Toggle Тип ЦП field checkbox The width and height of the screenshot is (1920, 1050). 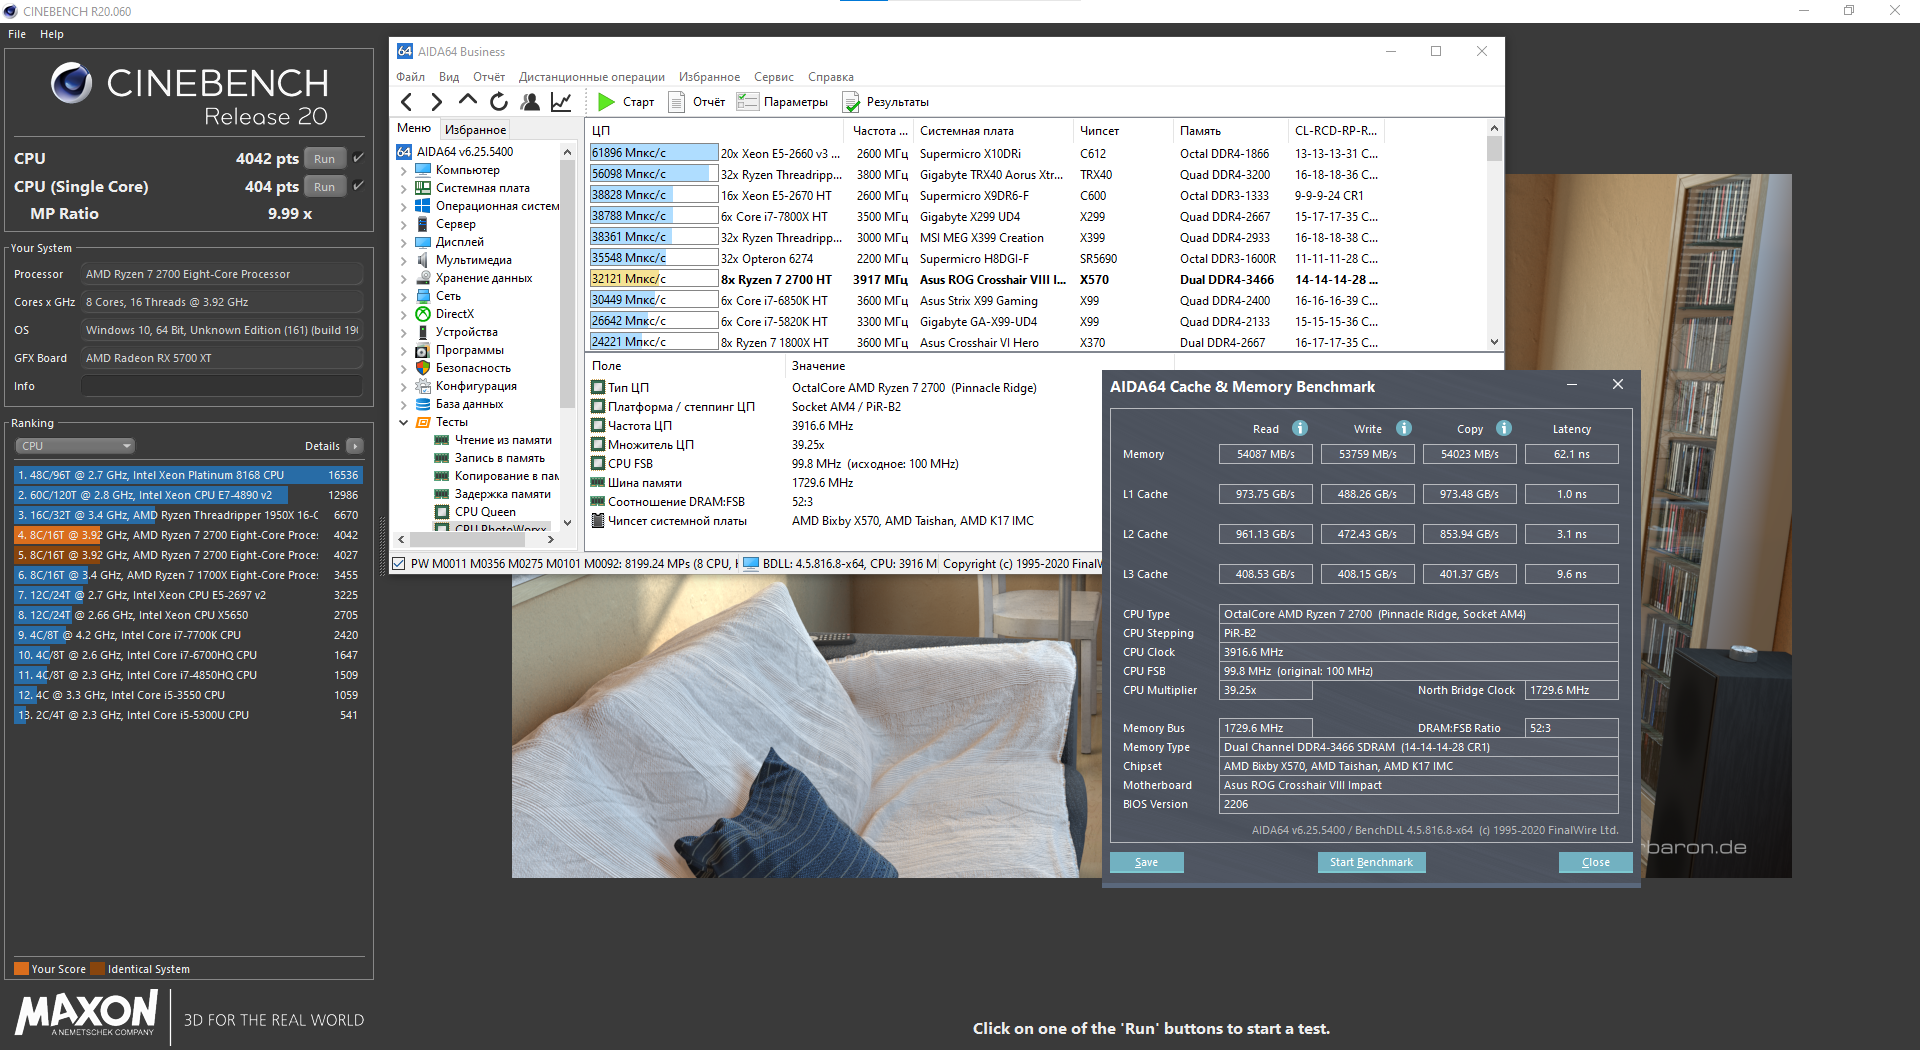pos(598,387)
